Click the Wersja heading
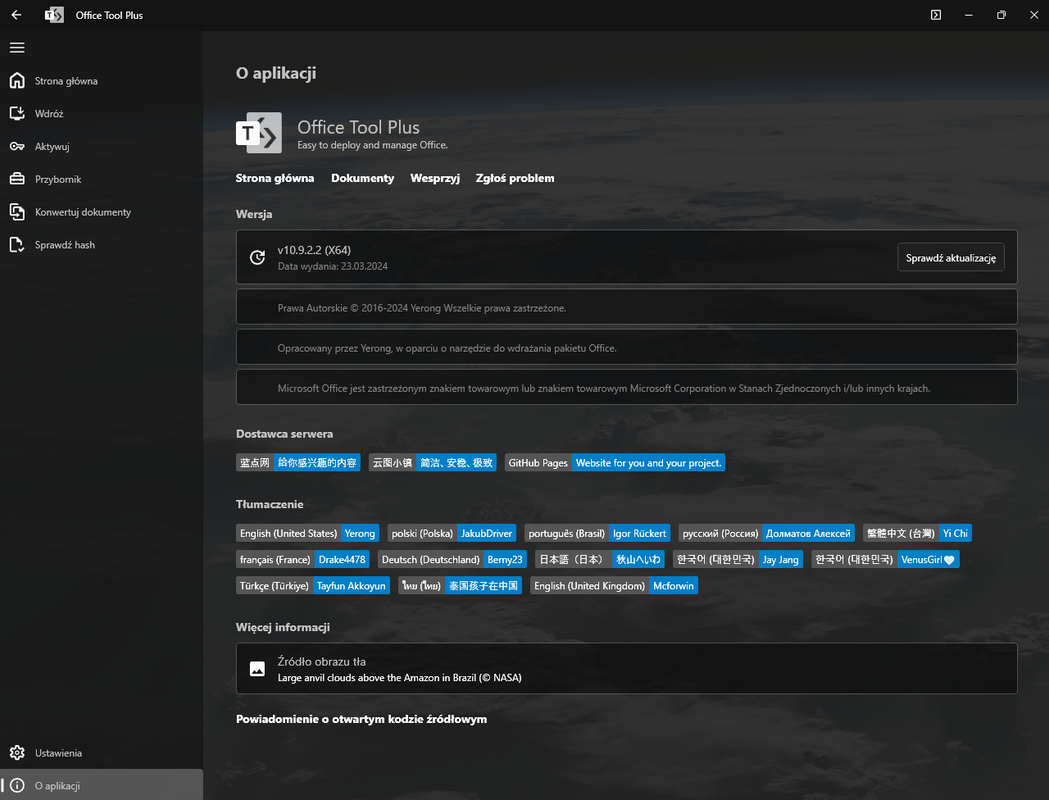 pyautogui.click(x=254, y=214)
